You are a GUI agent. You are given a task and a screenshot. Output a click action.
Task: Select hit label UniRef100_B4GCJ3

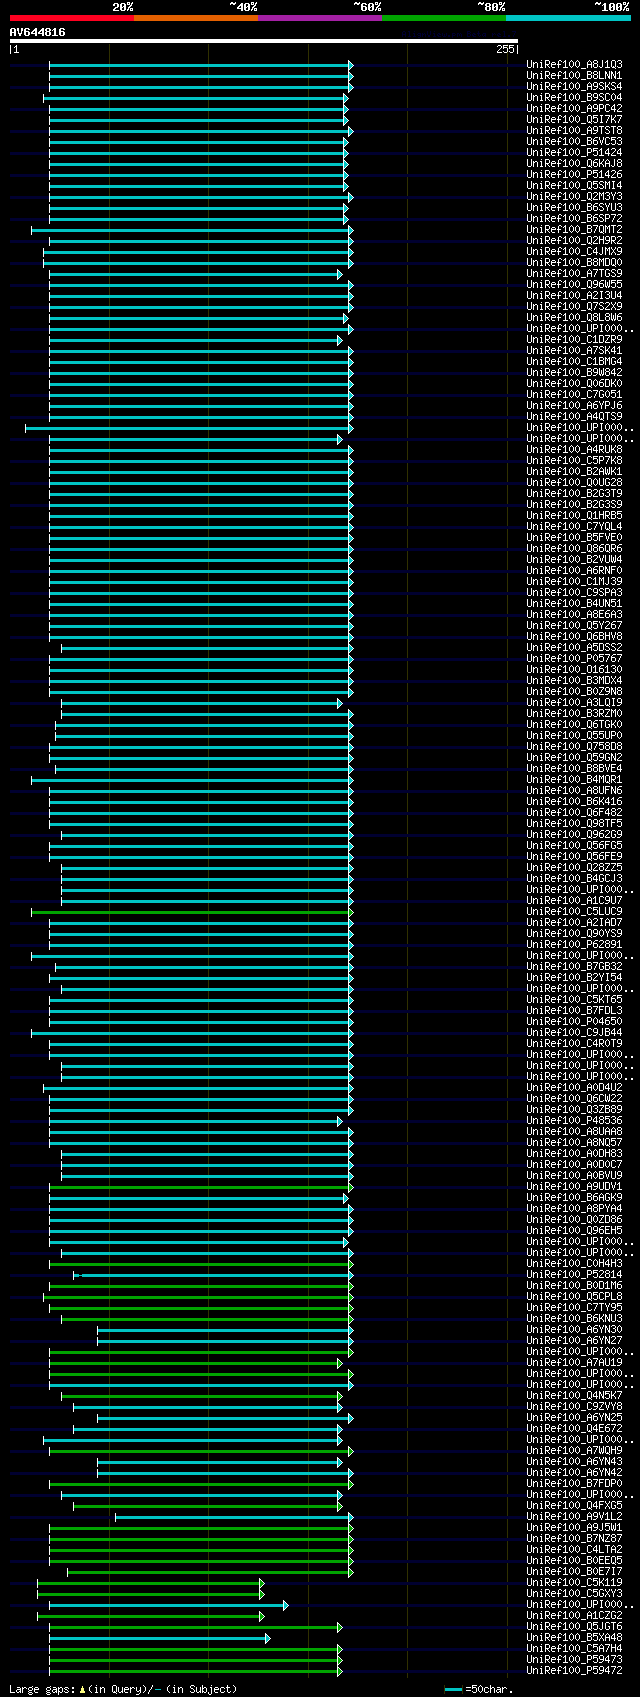pos(574,879)
